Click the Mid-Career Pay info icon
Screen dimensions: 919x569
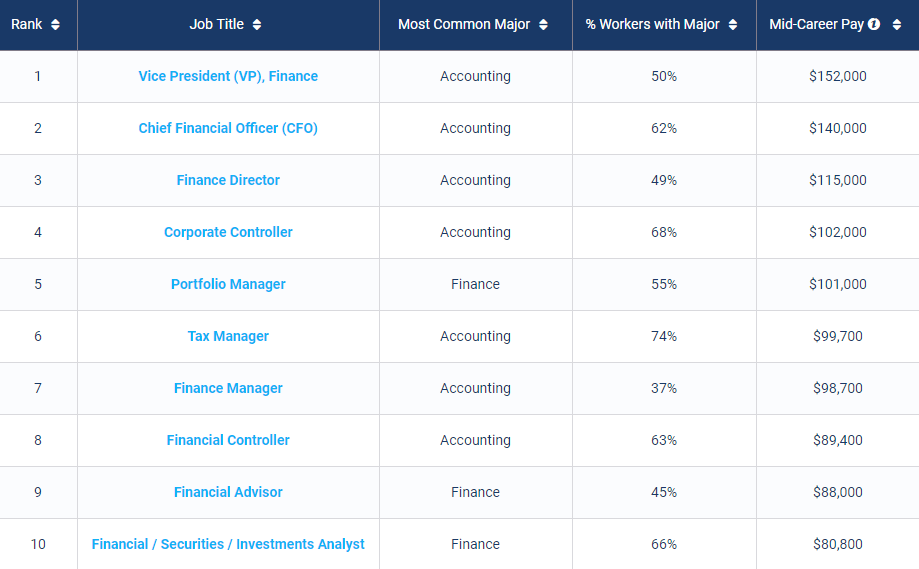[874, 25]
